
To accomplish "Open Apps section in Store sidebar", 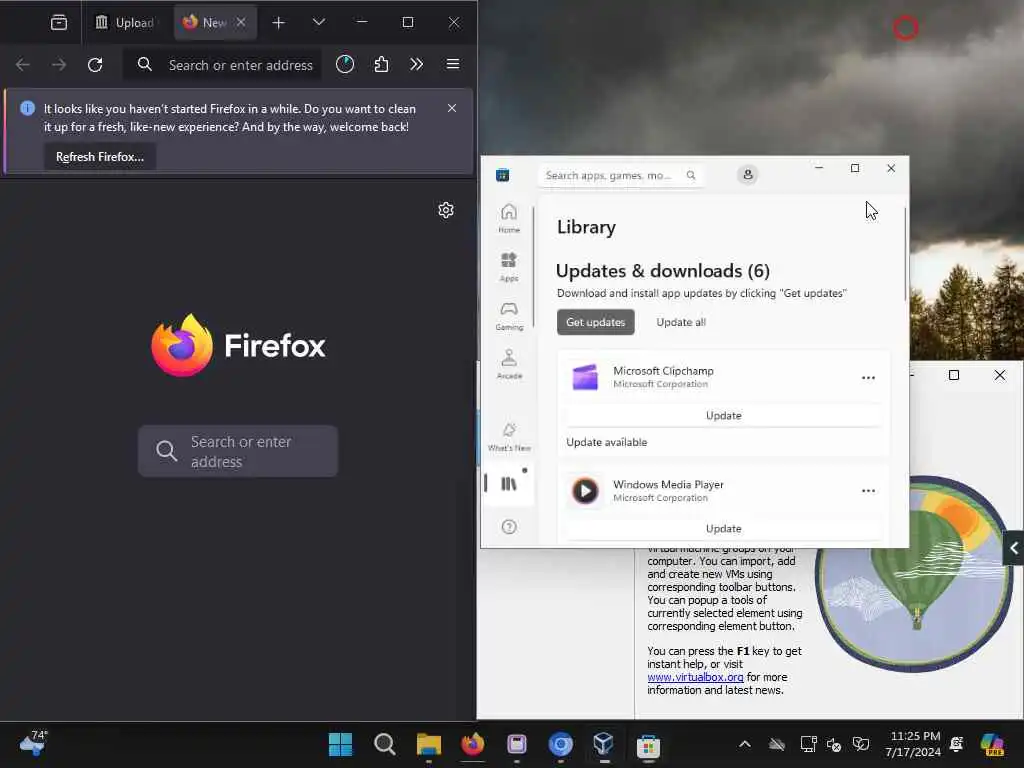I will [509, 266].
